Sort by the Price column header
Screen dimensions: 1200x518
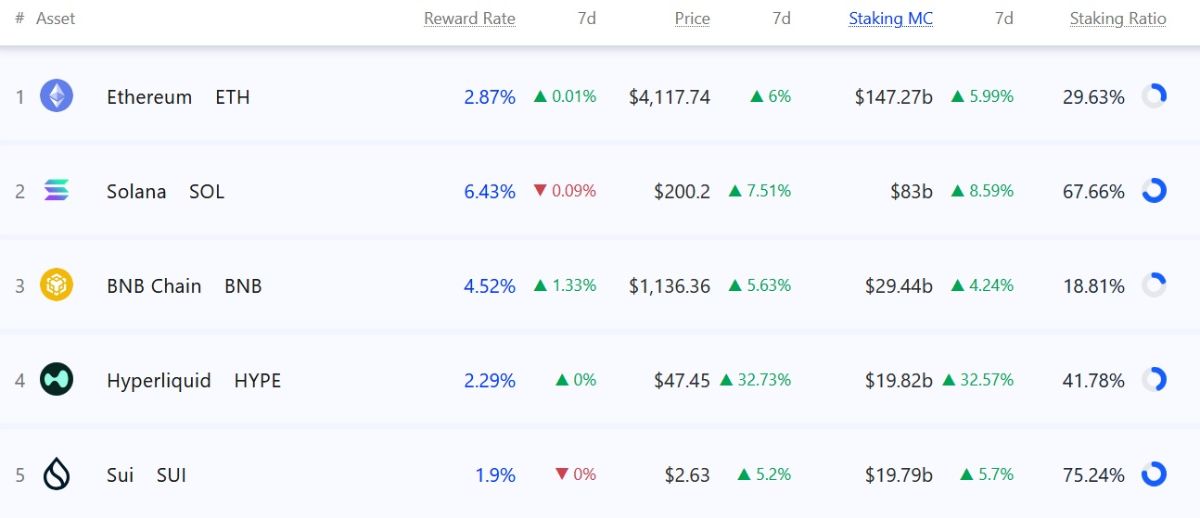pos(692,18)
